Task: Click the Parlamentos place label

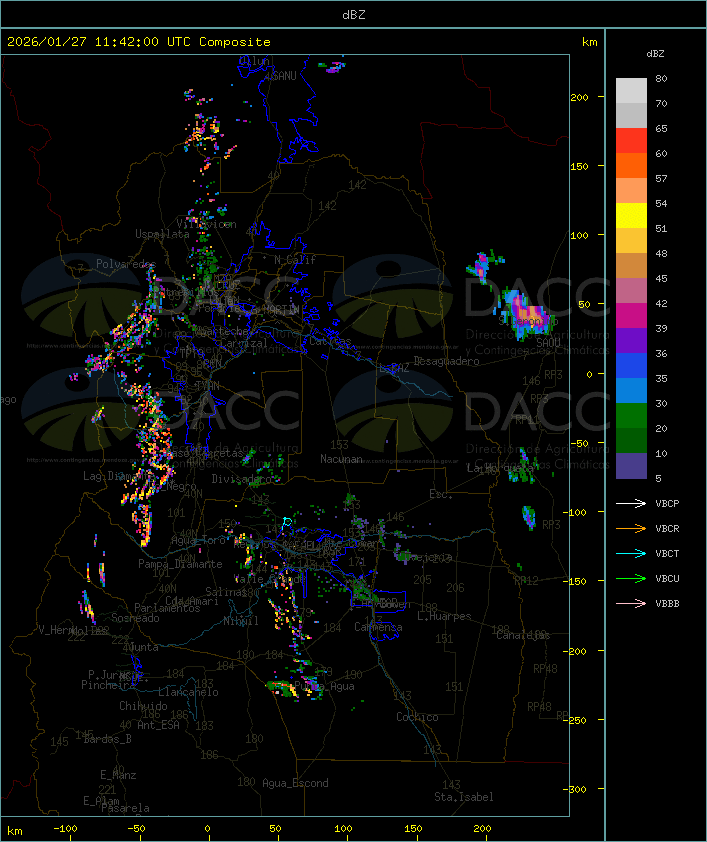Action: (x=167, y=608)
